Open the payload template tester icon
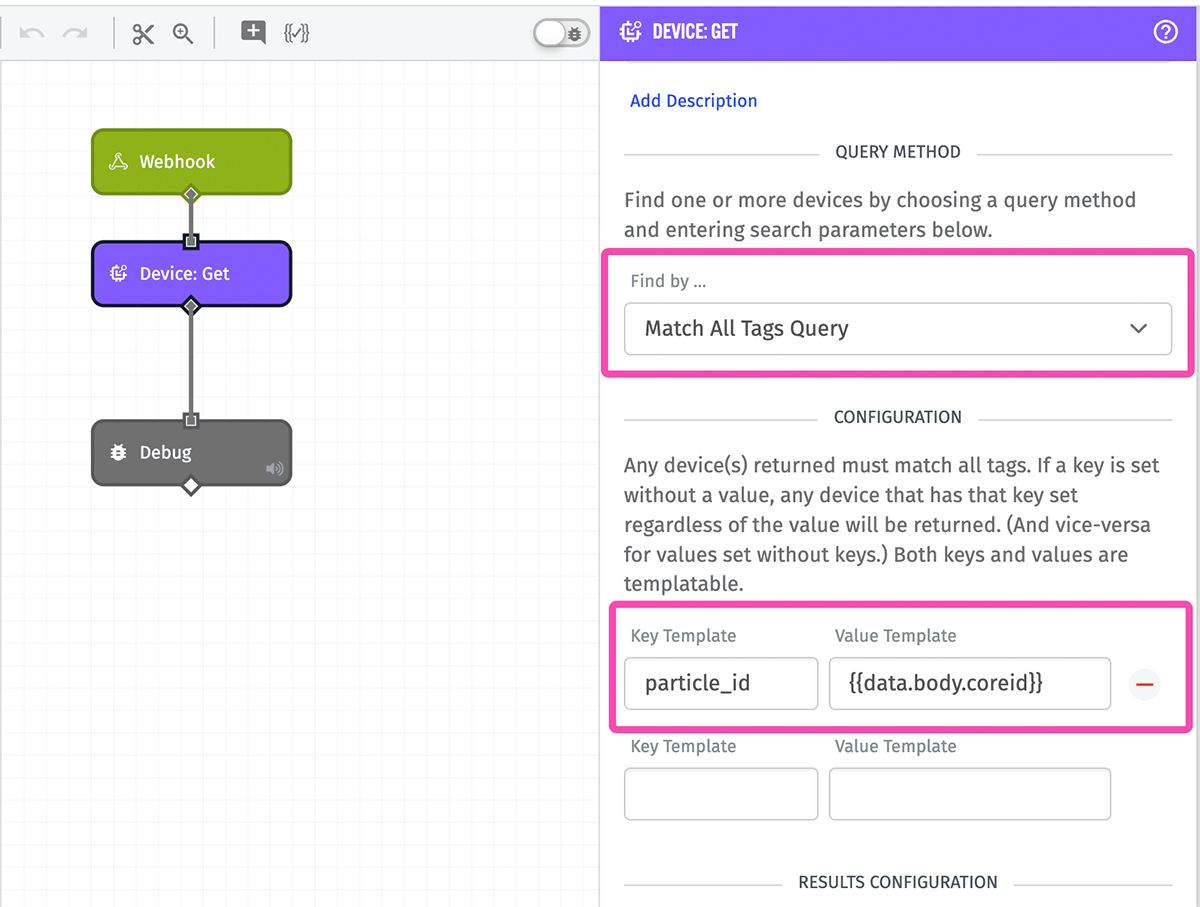The height and width of the screenshot is (907, 1200). (x=297, y=32)
